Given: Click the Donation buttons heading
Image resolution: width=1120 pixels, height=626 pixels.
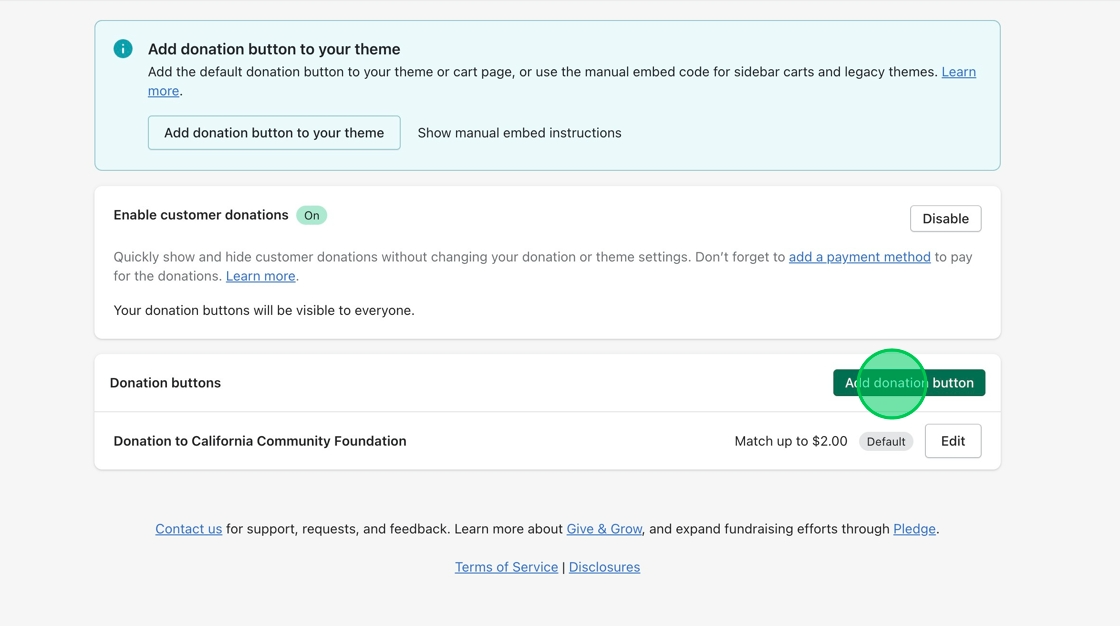Looking at the screenshot, I should [165, 382].
